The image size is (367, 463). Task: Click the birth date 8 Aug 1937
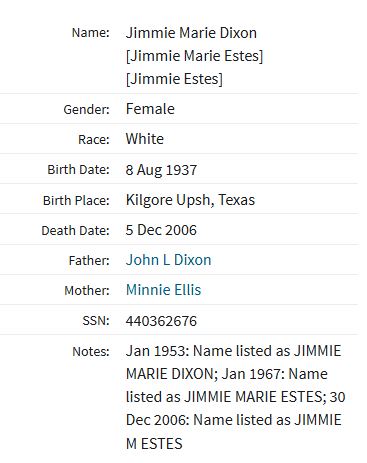coord(161,170)
